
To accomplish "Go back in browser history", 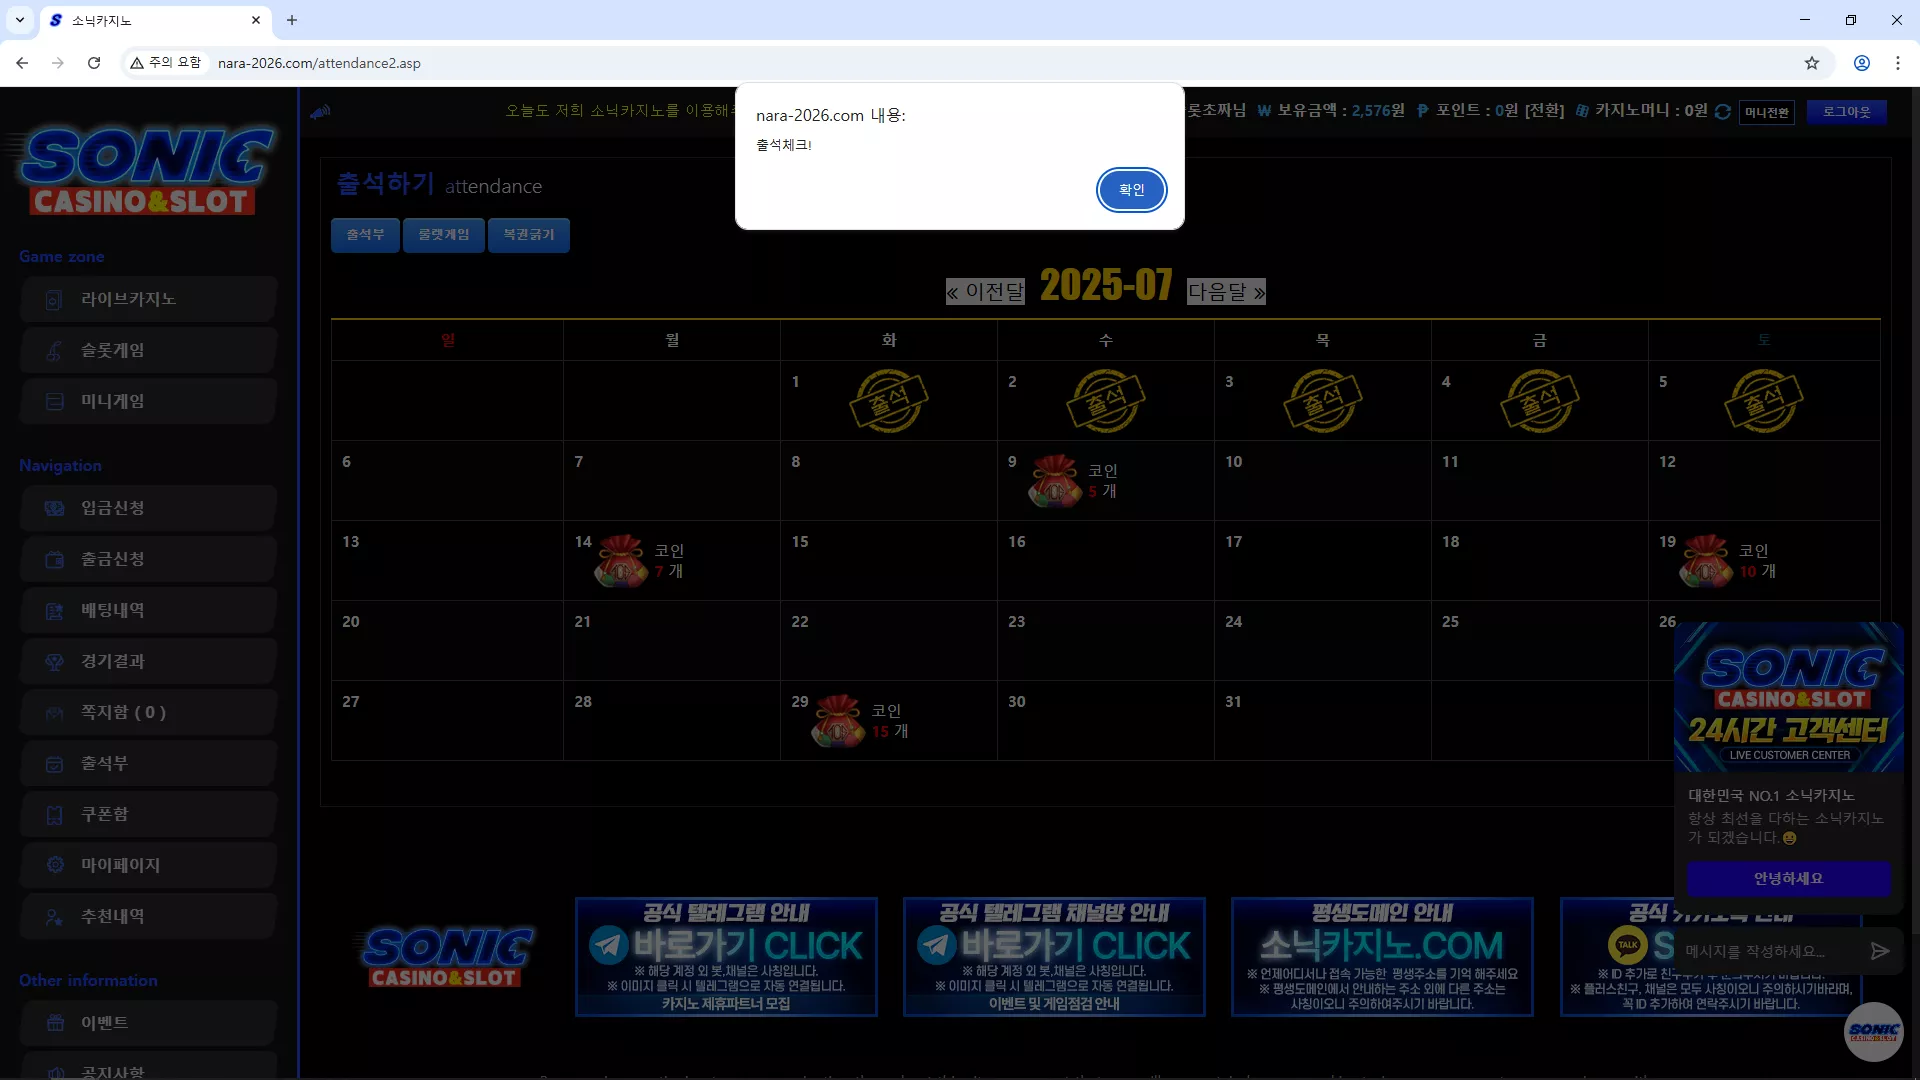I will 22,63.
